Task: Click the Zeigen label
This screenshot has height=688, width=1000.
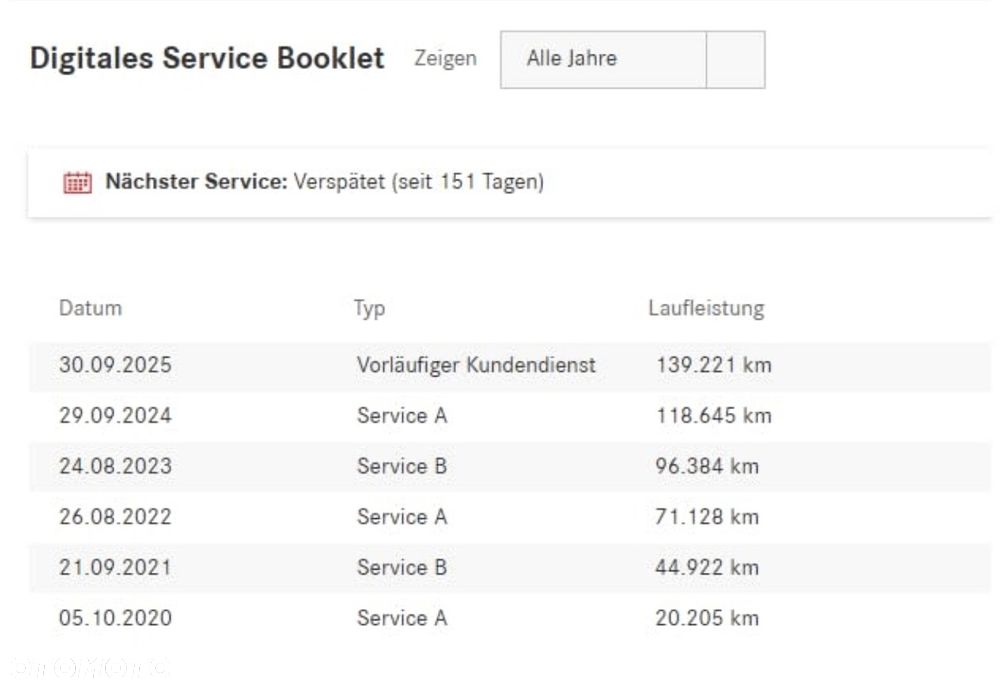Action: pos(445,59)
